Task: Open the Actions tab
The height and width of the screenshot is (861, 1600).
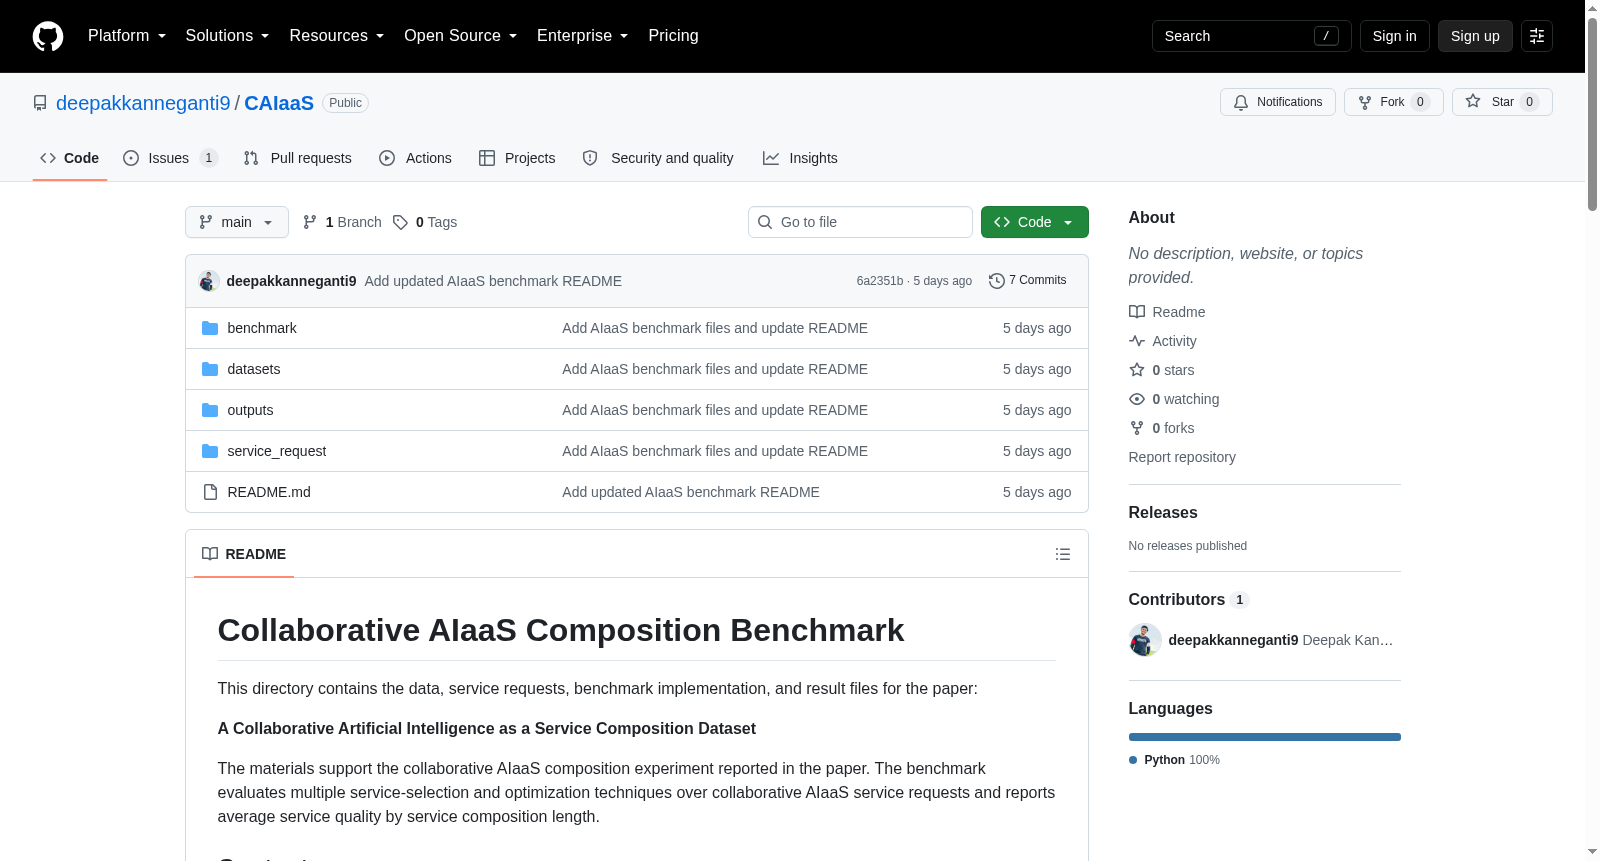Action: pyautogui.click(x=416, y=158)
